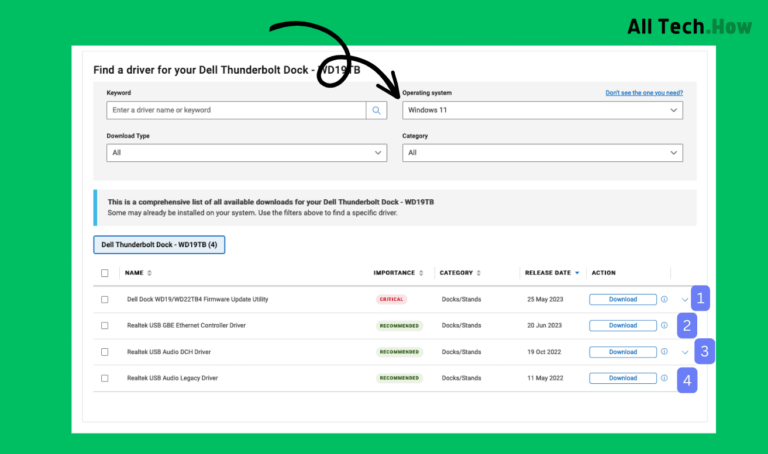The height and width of the screenshot is (454, 768).
Task: Tick the checkbox for Dell Dock Firmware Update Utility
Action: click(x=105, y=299)
